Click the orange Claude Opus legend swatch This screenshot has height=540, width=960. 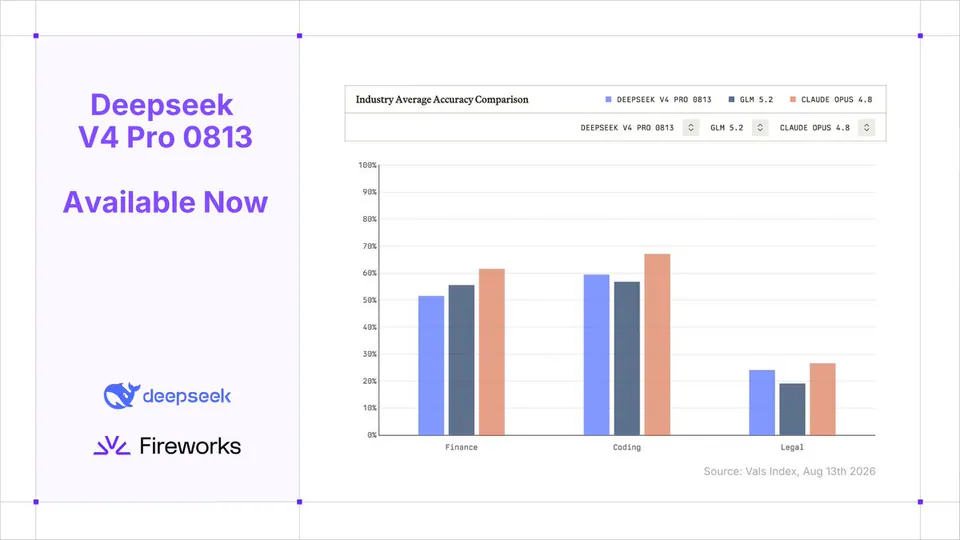point(793,99)
